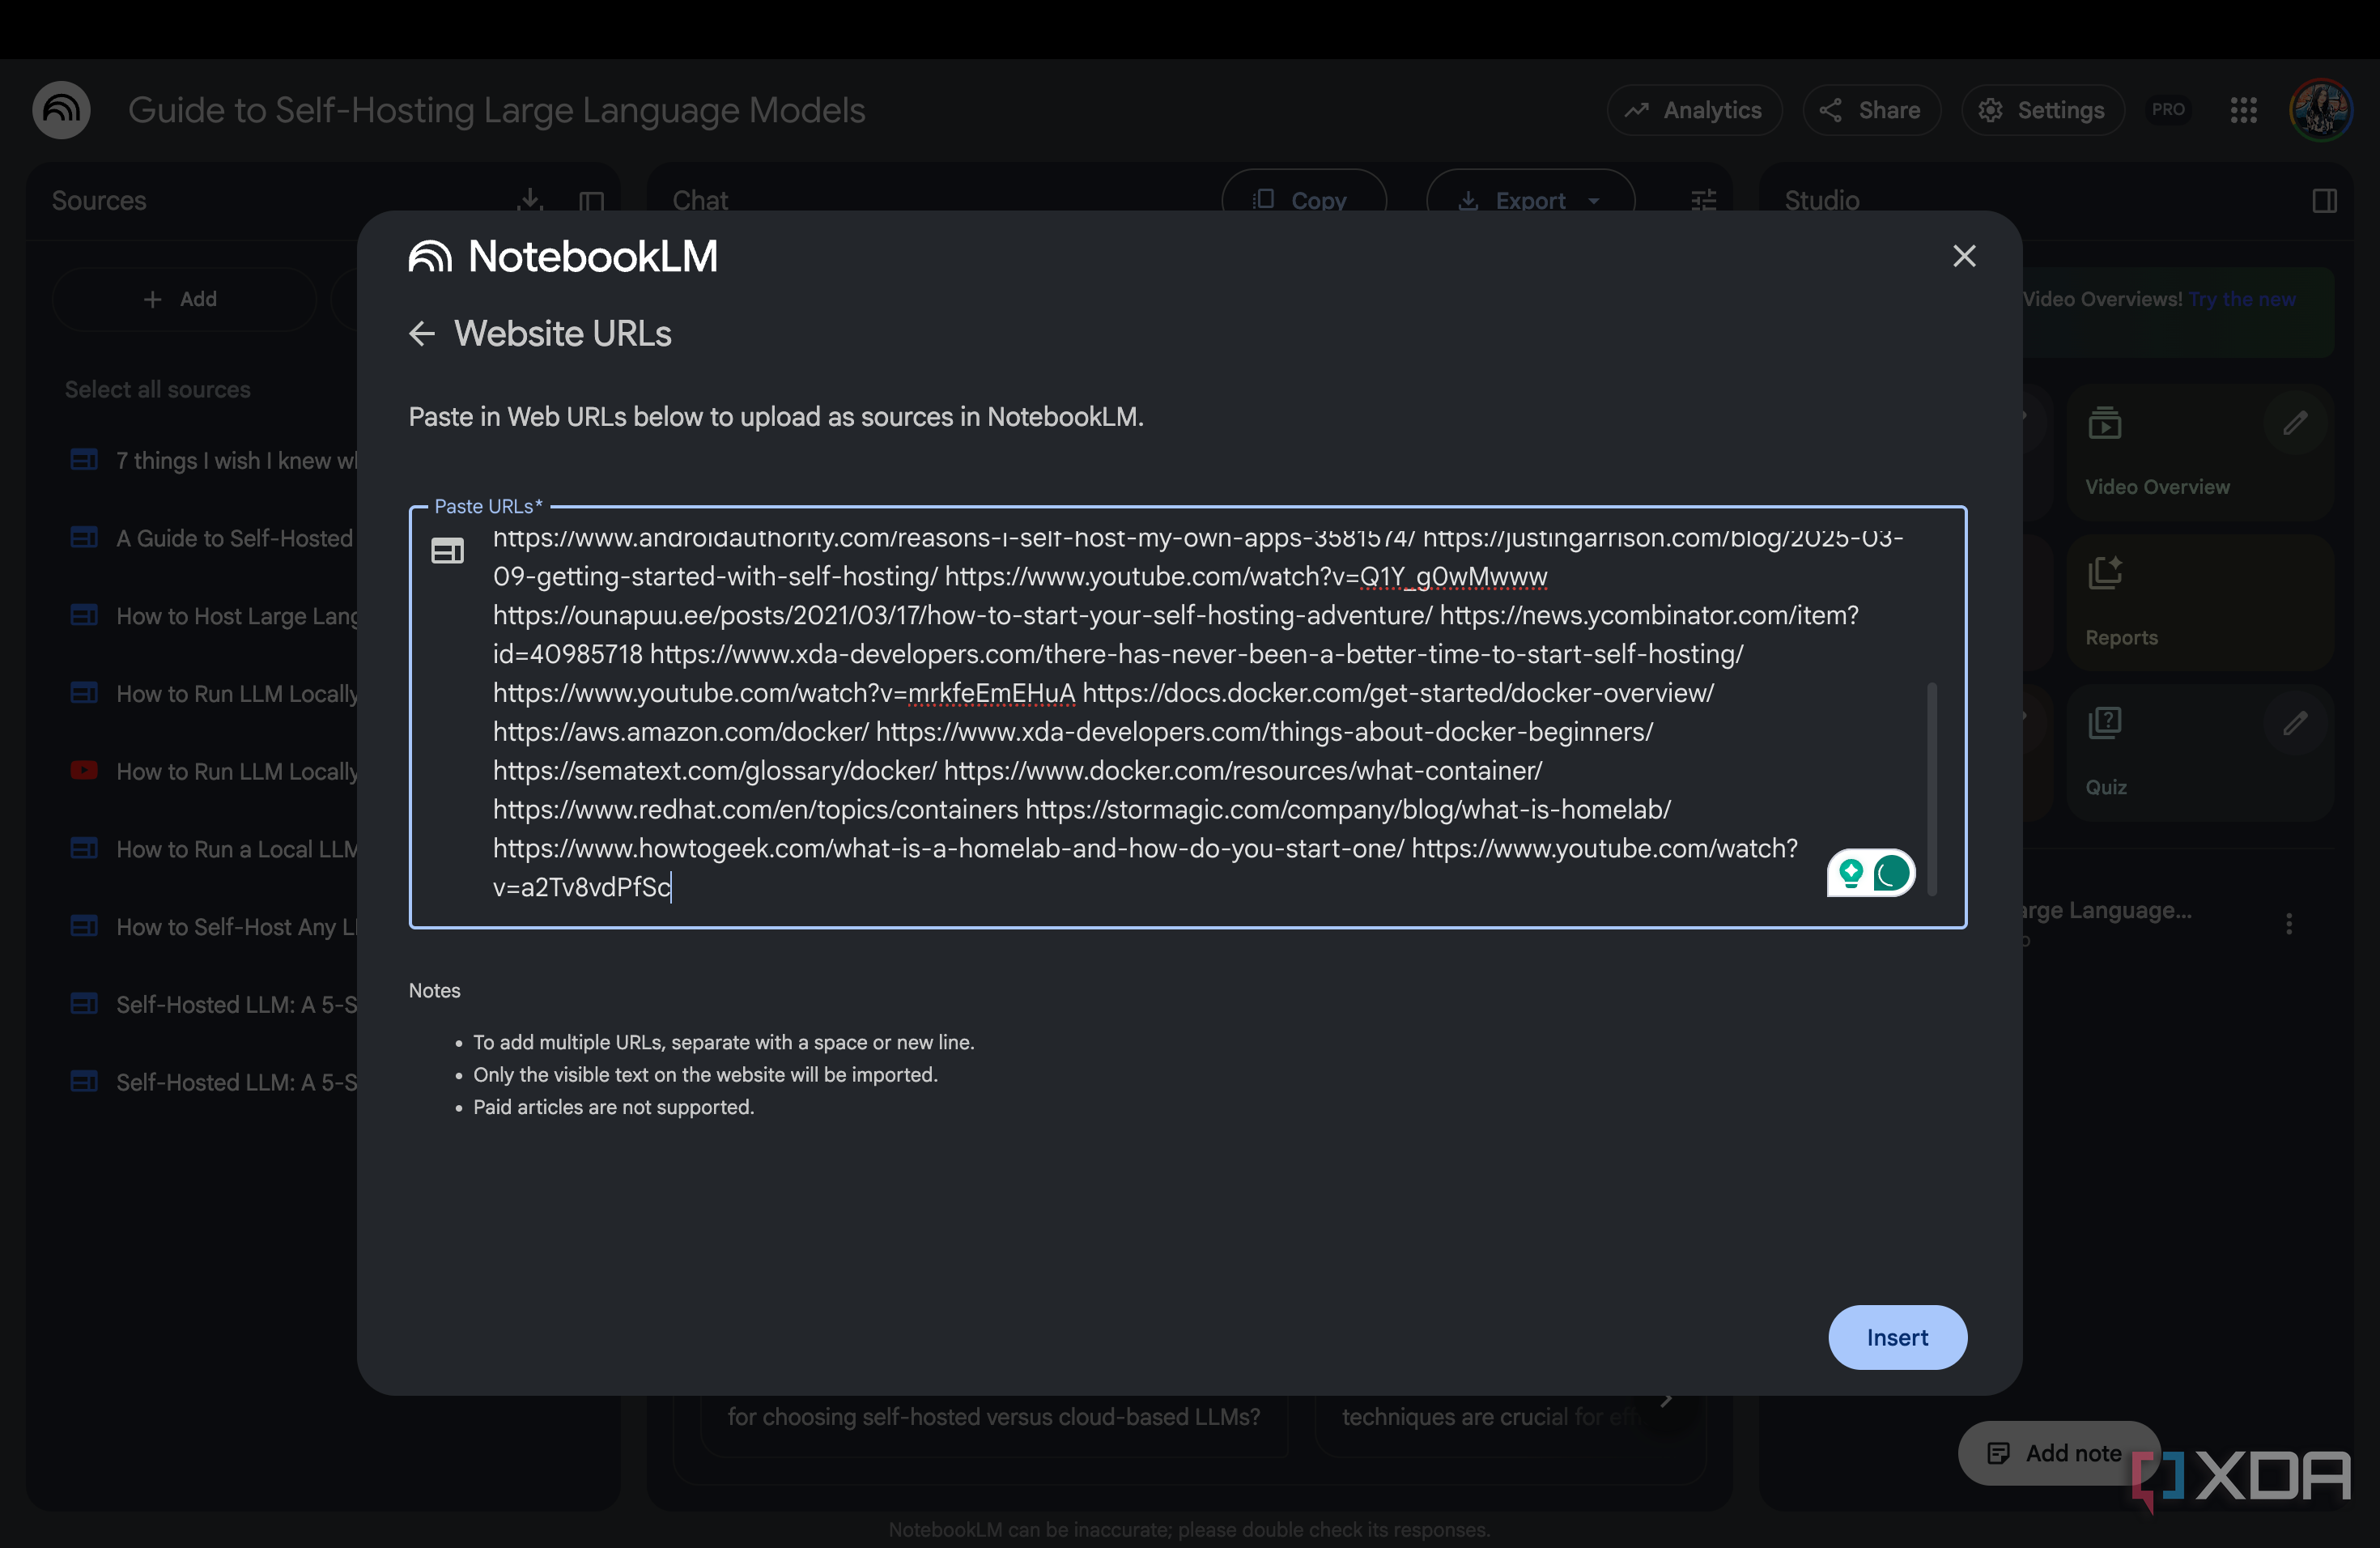This screenshot has width=2380, height=1548.
Task: Click the Insert button
Action: tap(1897, 1337)
